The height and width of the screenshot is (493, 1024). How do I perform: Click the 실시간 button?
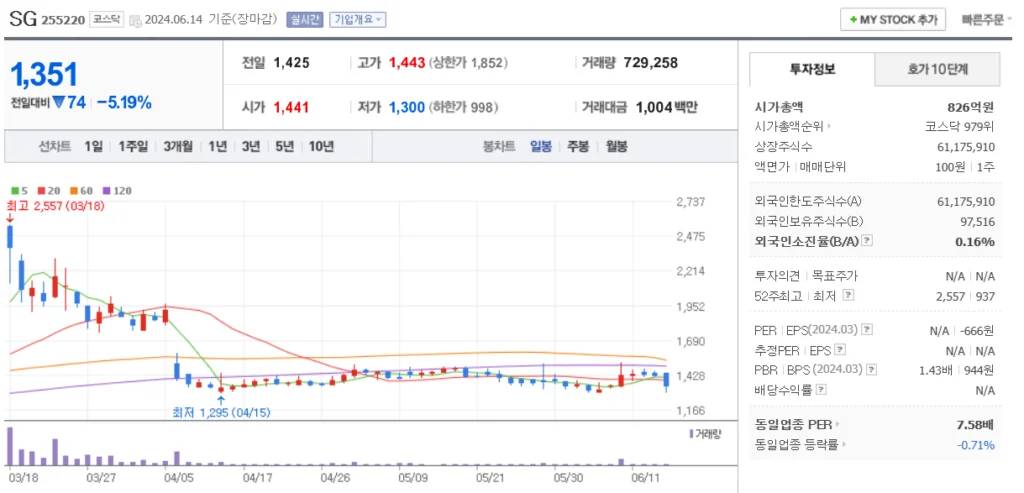(x=304, y=20)
